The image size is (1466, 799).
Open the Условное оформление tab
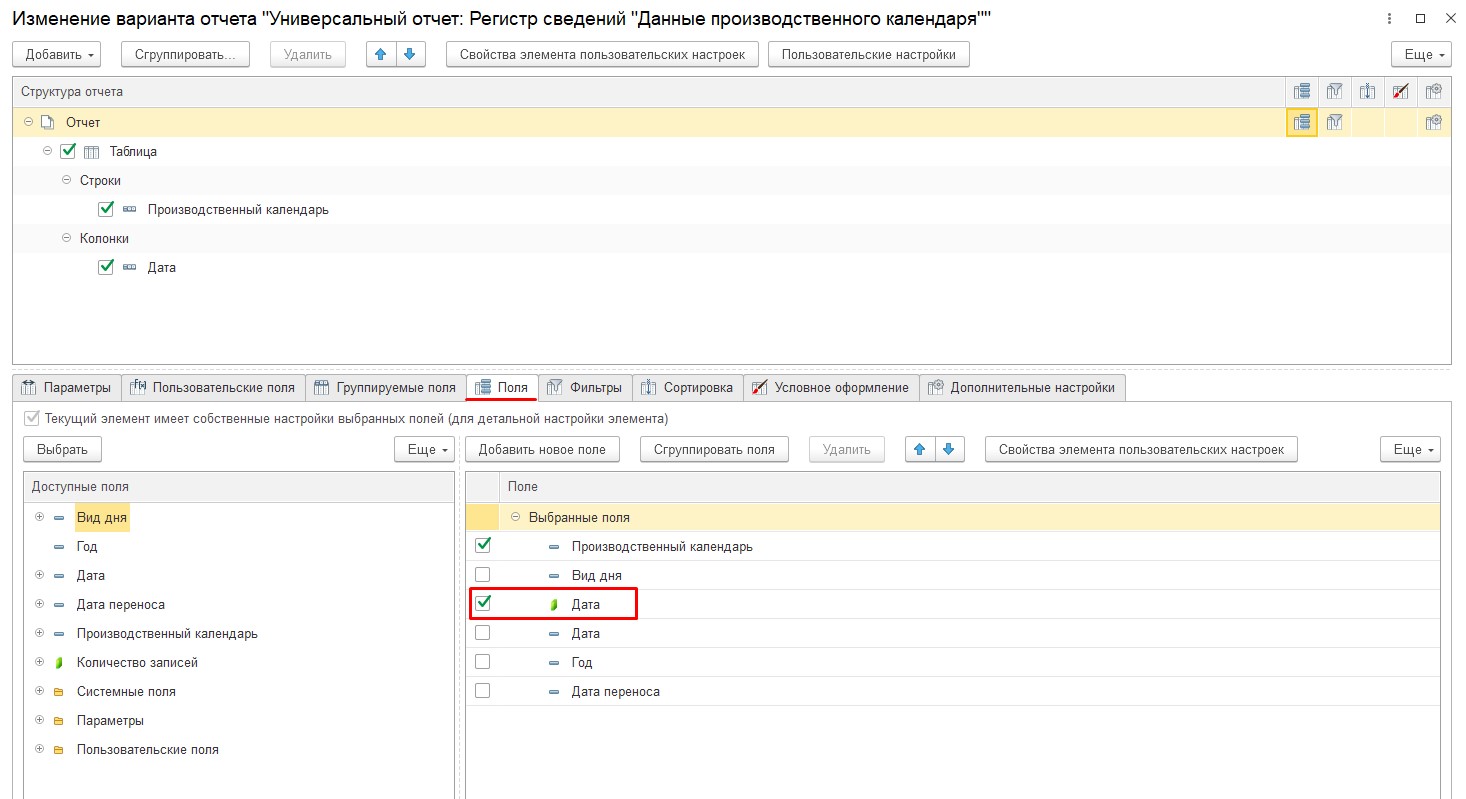(831, 388)
